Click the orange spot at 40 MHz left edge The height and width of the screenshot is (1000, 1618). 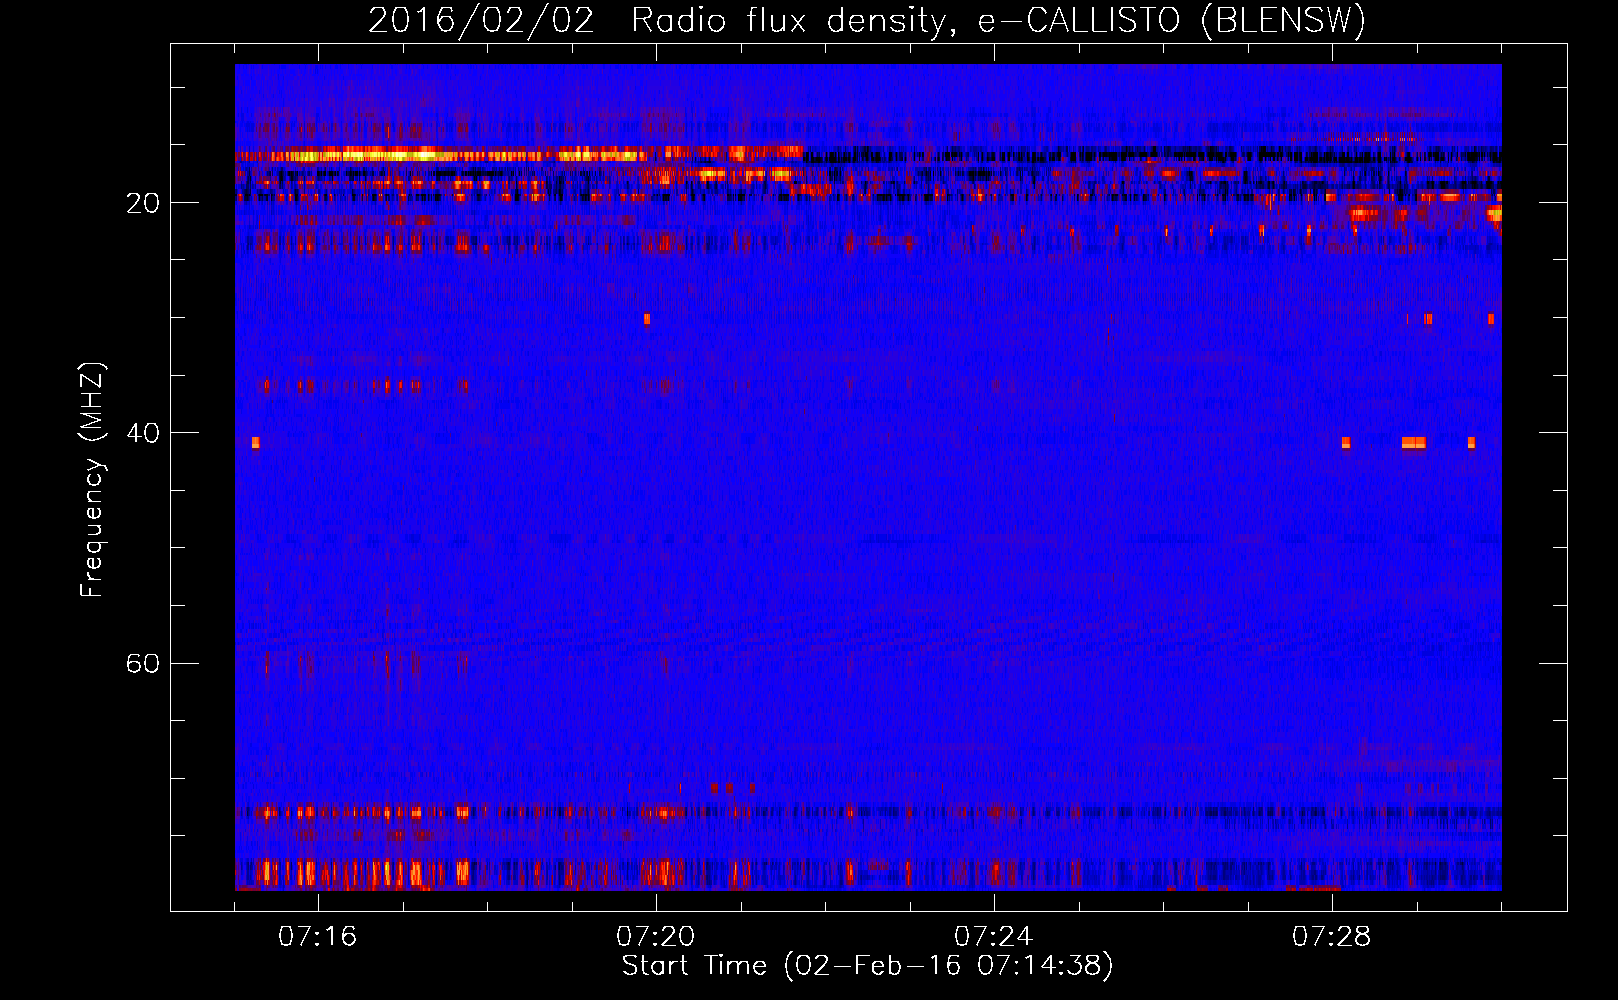click(256, 442)
